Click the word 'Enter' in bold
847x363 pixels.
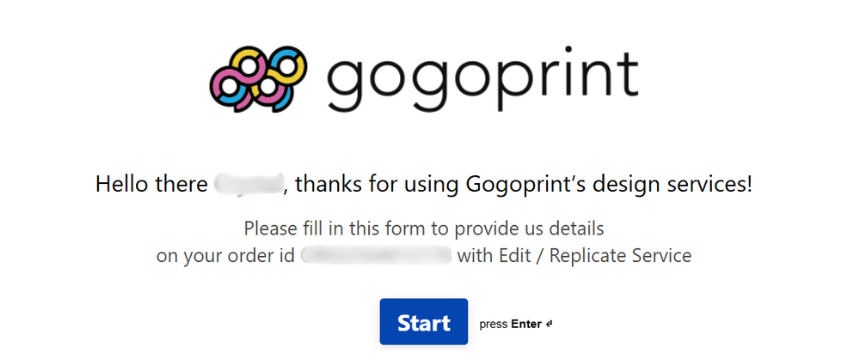(526, 324)
